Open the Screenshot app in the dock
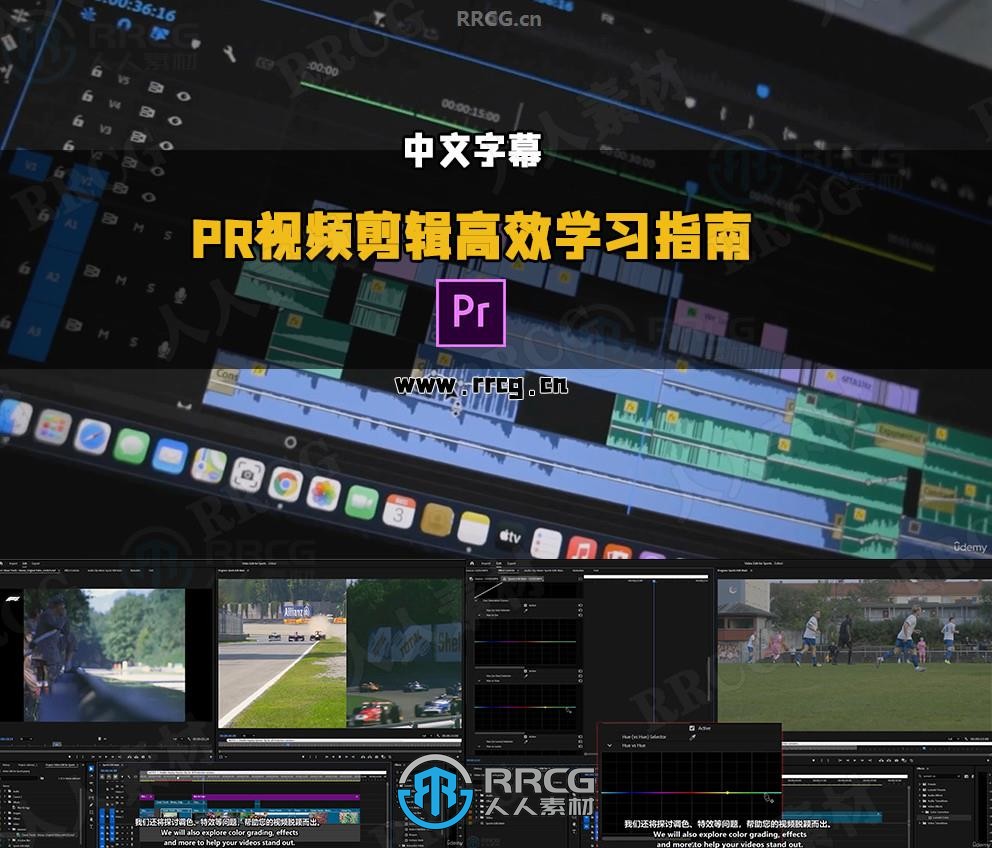The height and width of the screenshot is (848, 992). click(247, 475)
